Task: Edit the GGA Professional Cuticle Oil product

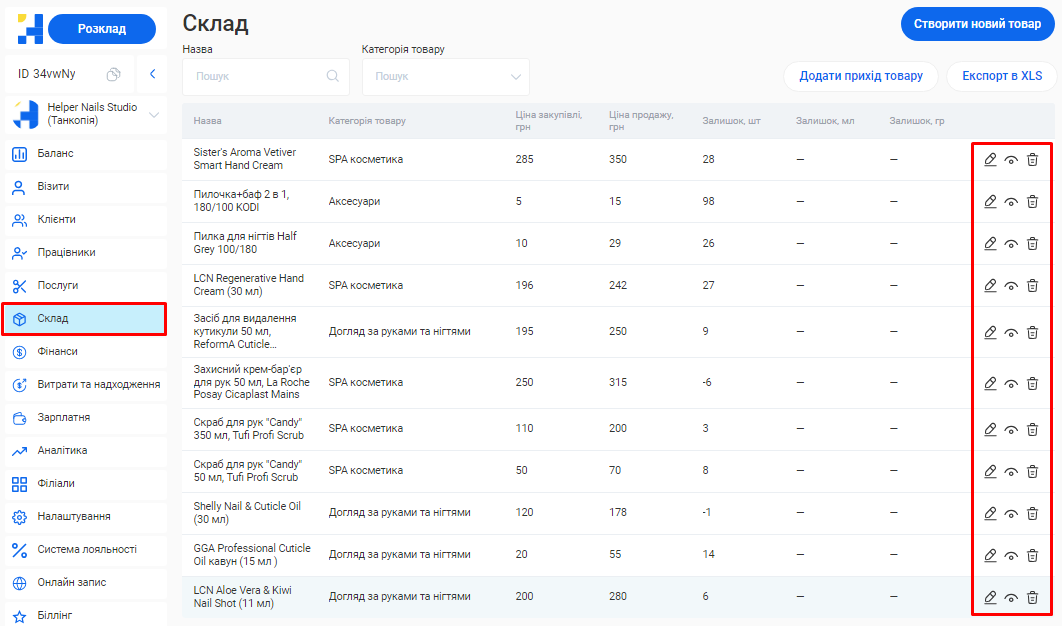Action: tap(990, 555)
